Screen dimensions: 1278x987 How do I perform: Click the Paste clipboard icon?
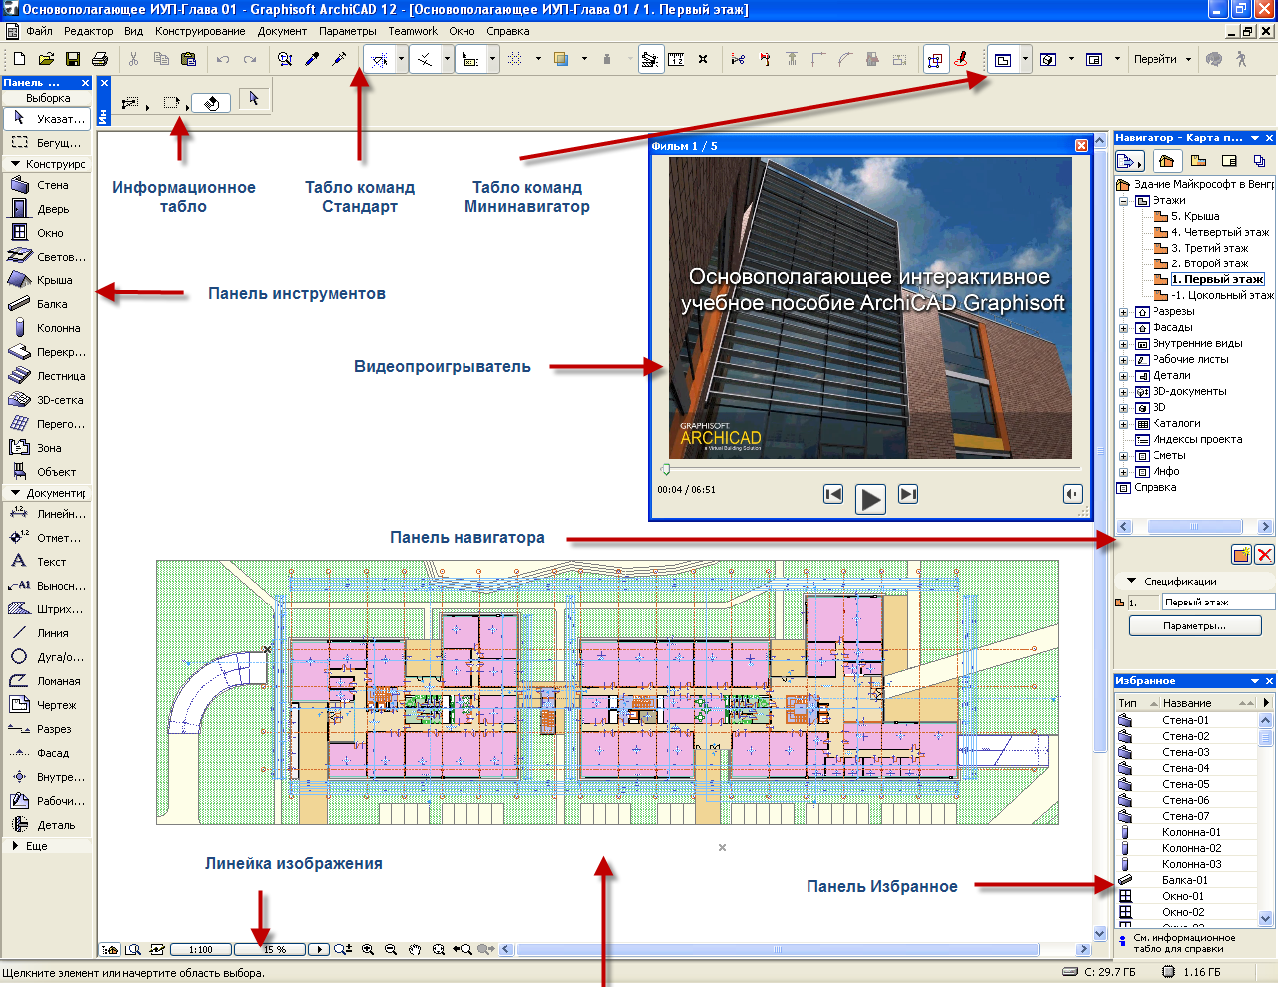click(x=188, y=59)
